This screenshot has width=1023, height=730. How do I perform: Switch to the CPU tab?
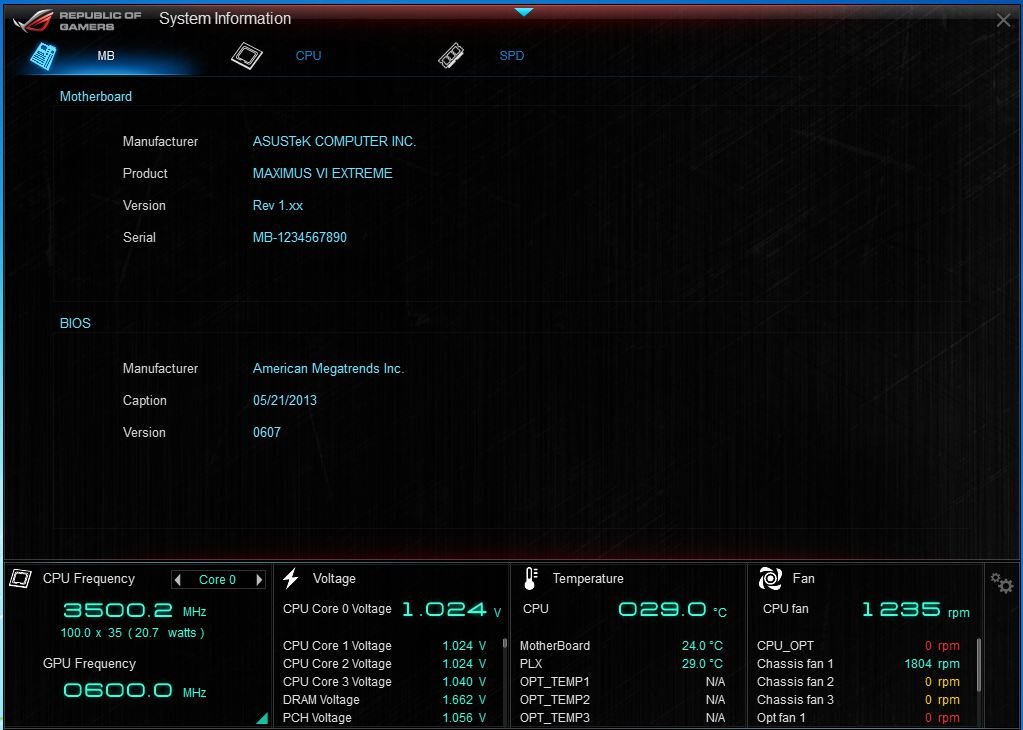[308, 56]
